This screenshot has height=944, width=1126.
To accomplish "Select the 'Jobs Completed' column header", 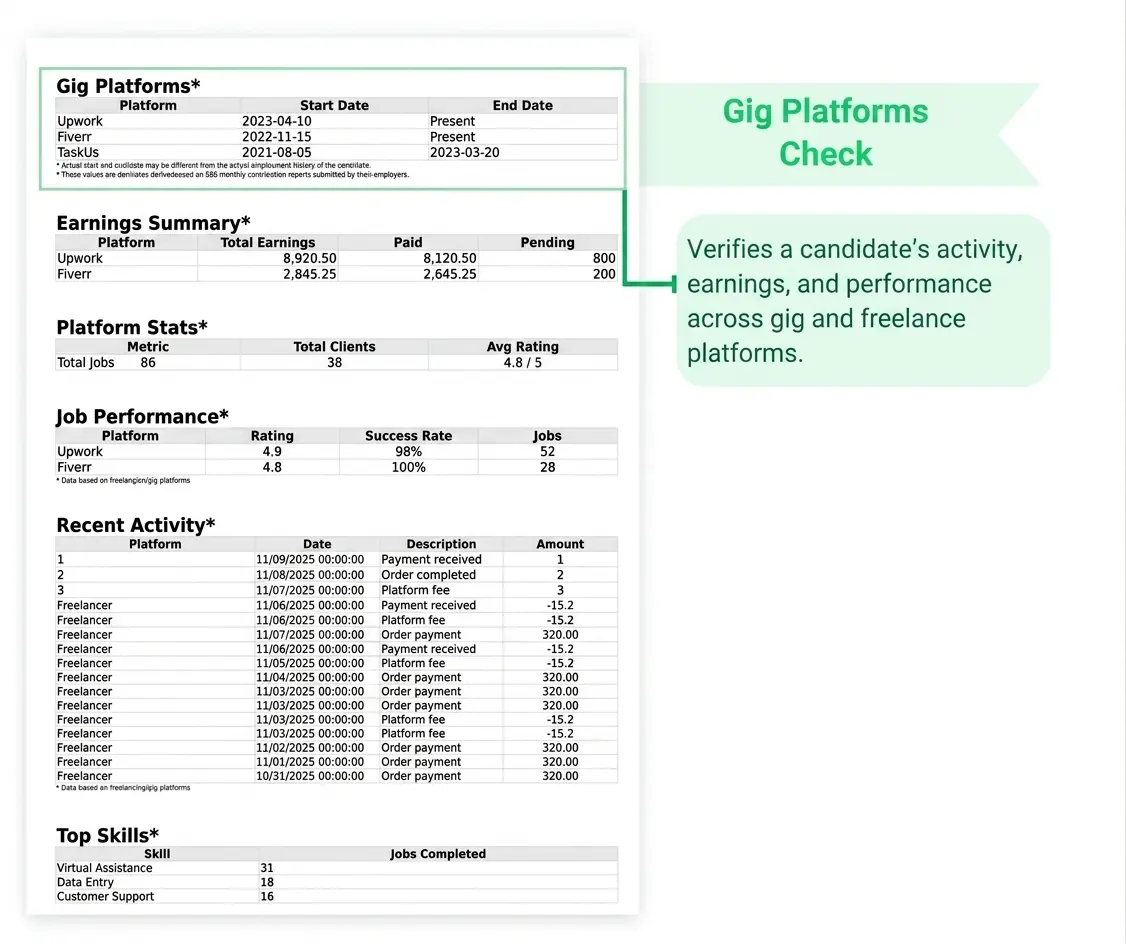I will pos(437,854).
